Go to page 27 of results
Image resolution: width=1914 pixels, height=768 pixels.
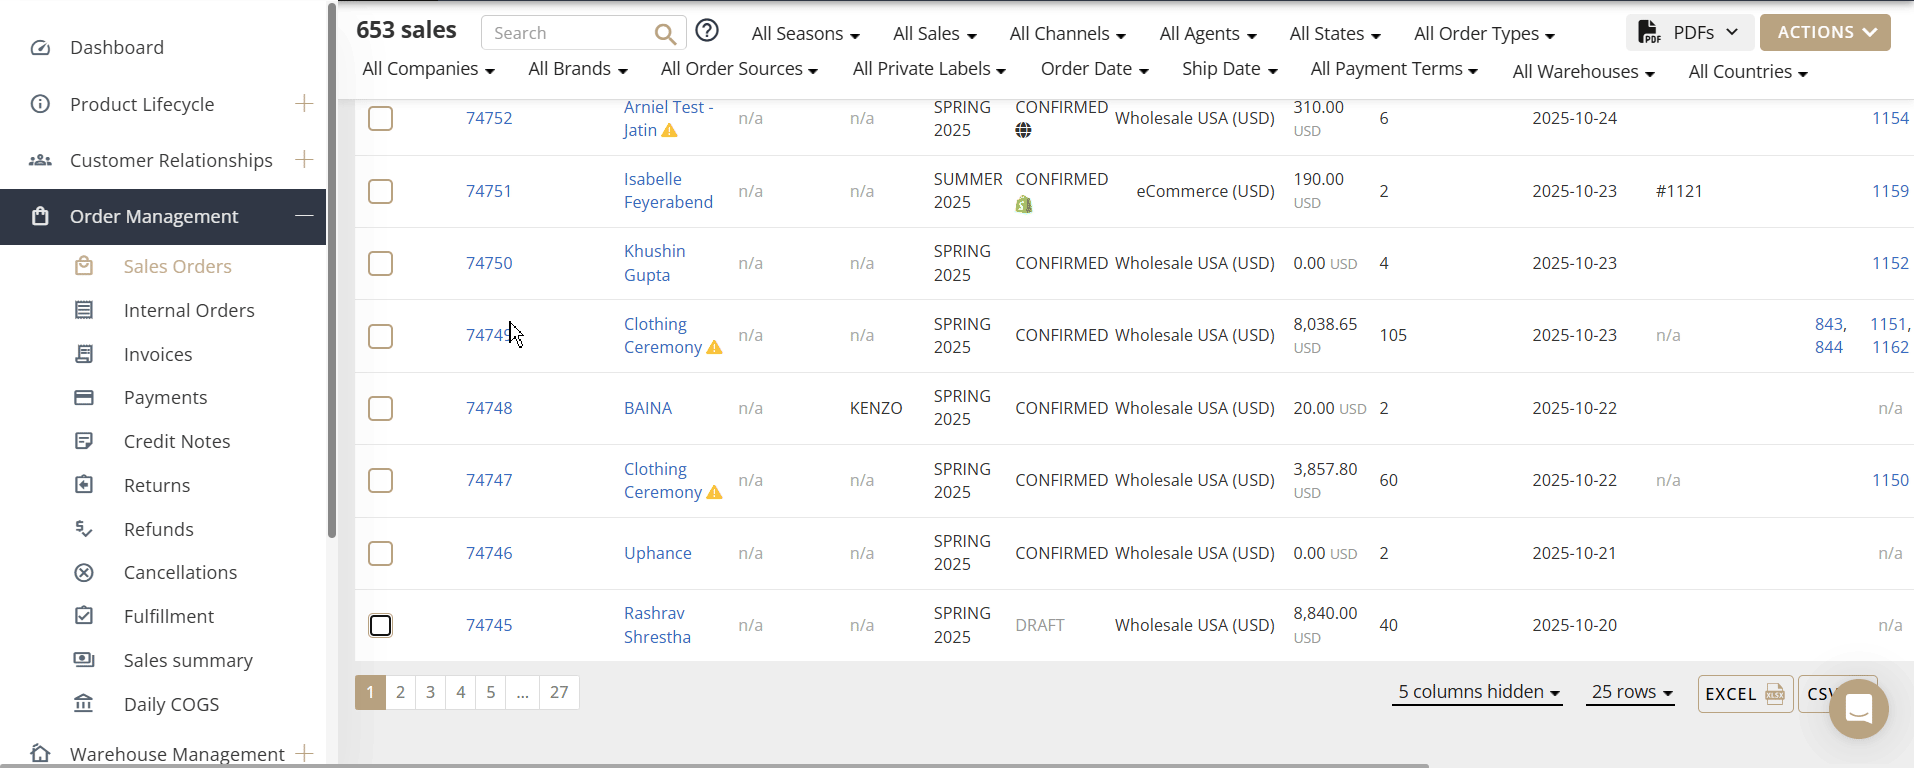(559, 692)
